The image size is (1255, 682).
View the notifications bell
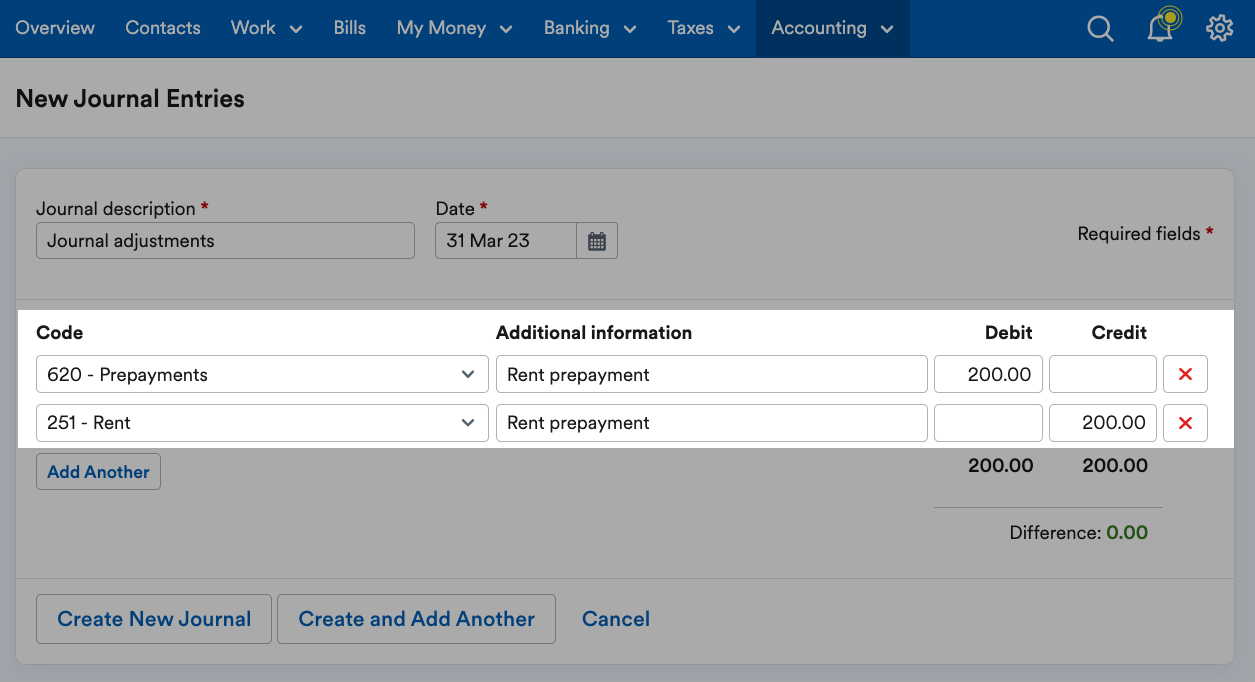1158,28
